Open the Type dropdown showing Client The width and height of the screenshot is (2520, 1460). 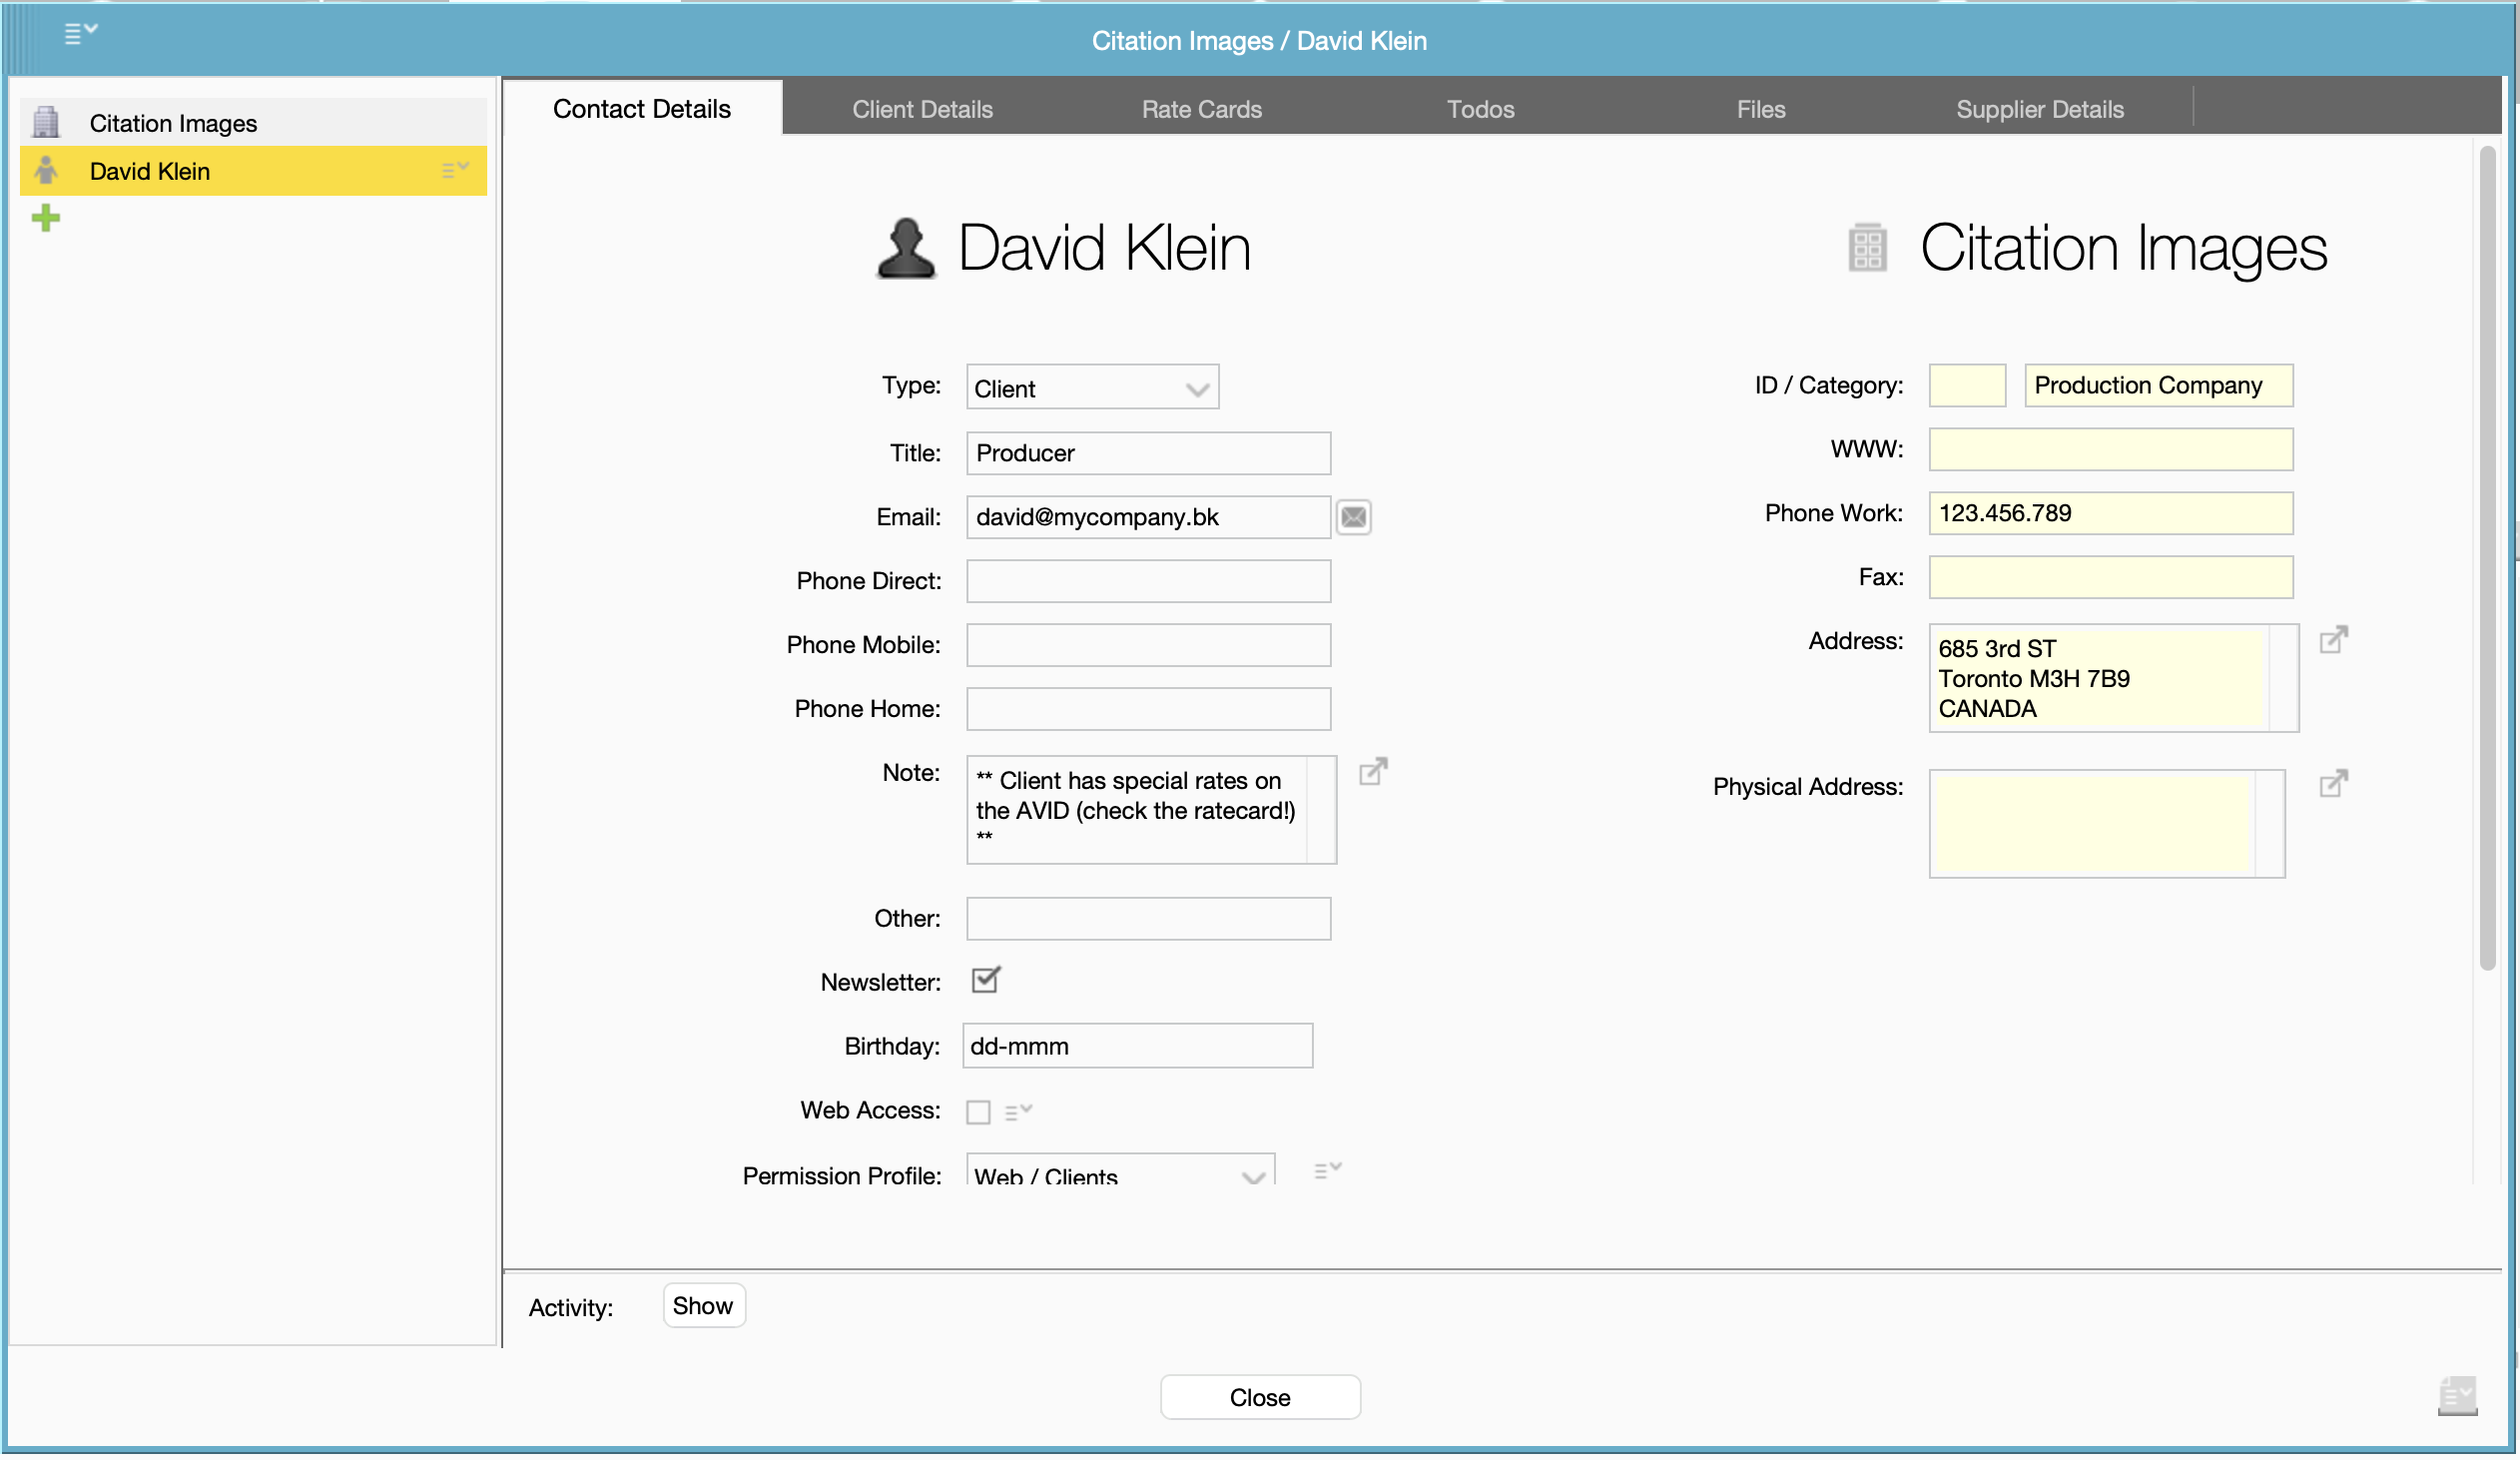[x=1091, y=388]
